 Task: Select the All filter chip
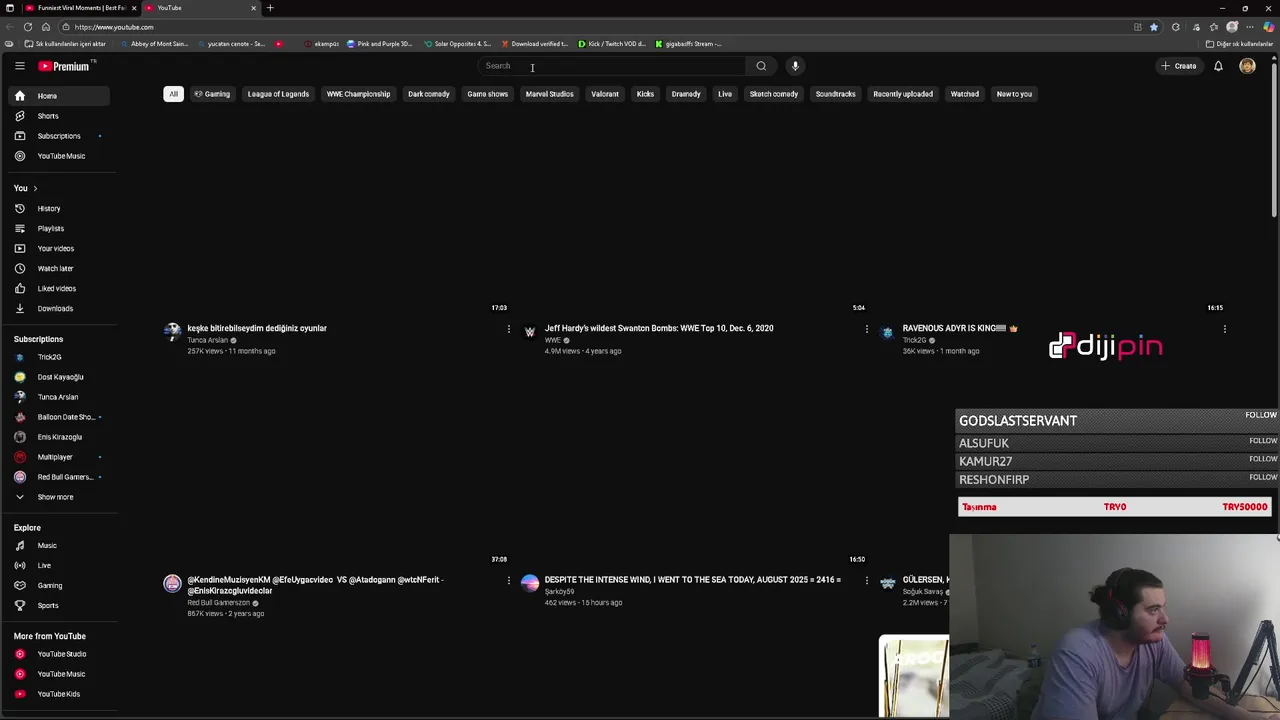click(173, 94)
